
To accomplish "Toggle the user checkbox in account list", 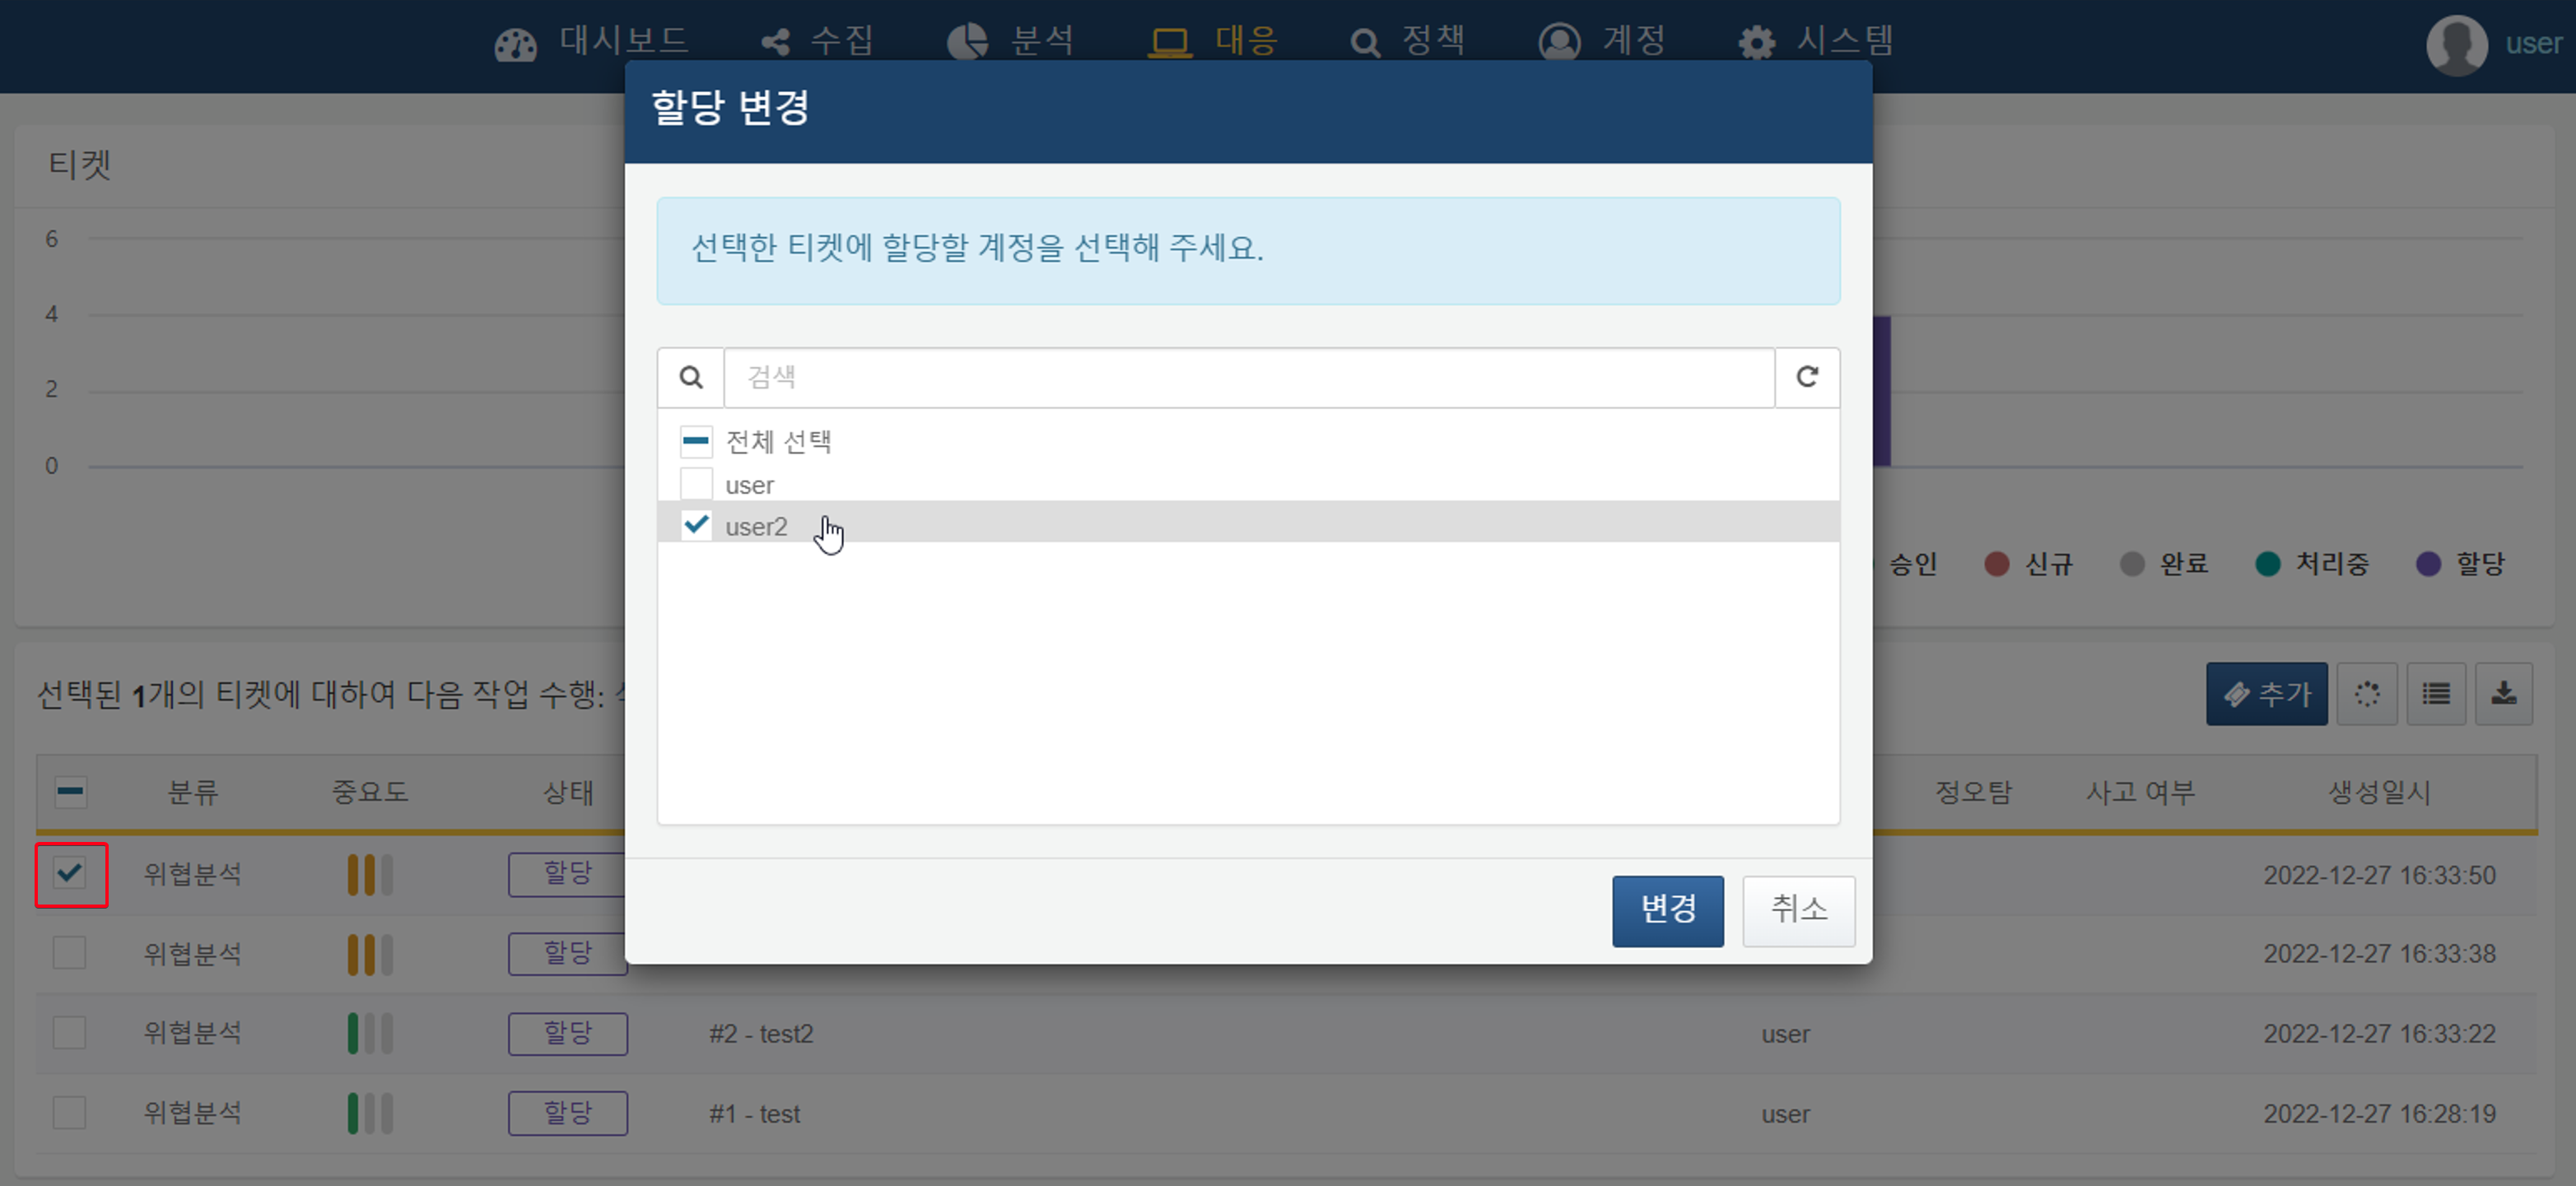I will [x=695, y=483].
